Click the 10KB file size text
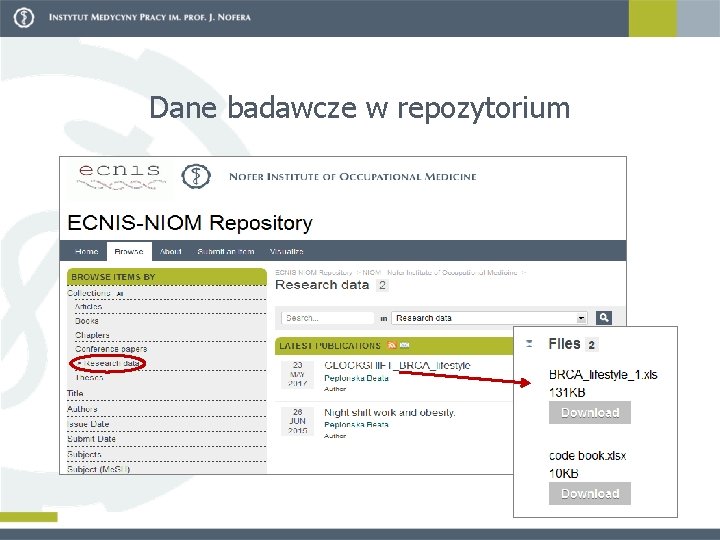This screenshot has width=720, height=540. pos(563,473)
